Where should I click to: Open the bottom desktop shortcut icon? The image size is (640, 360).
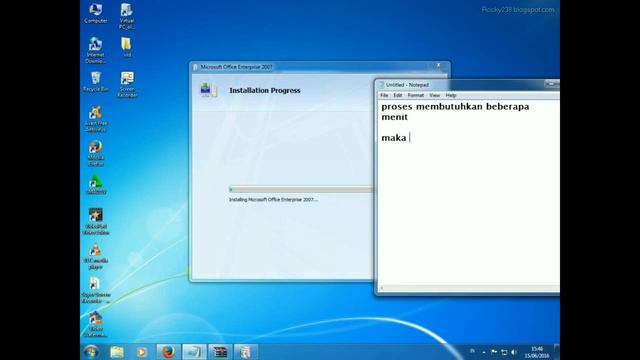pos(96,324)
